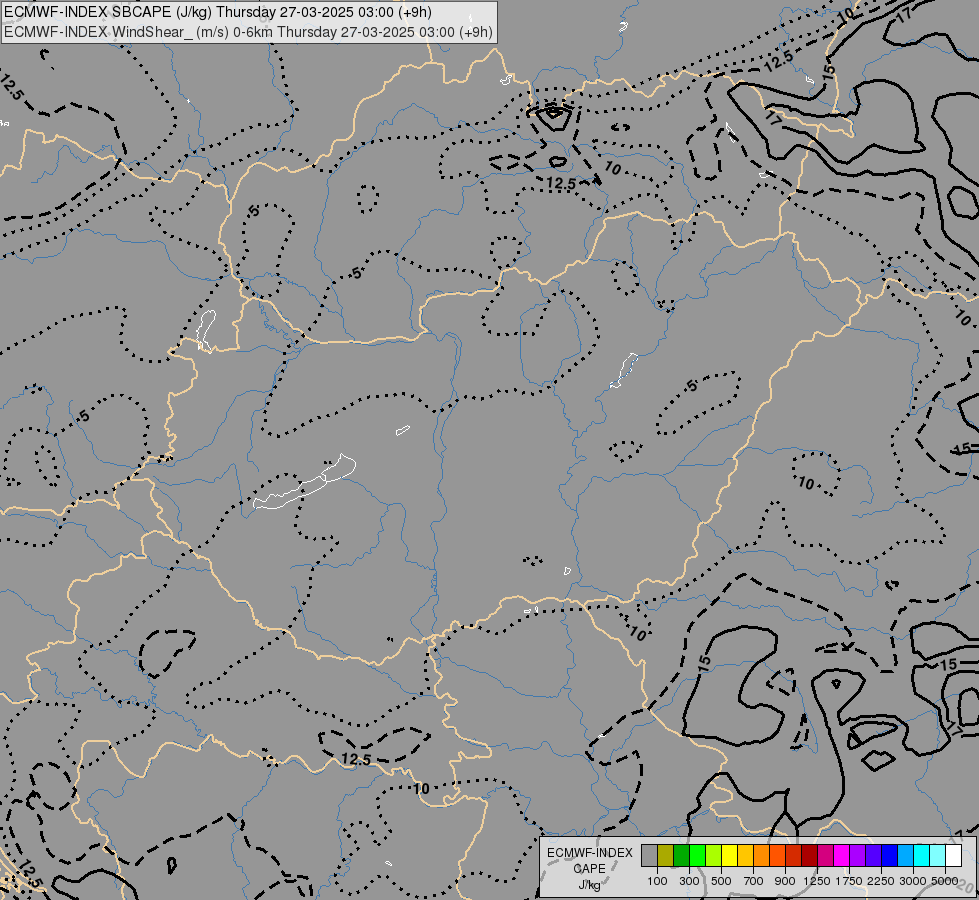Click the gray swatch in the CAPE legend
The width and height of the screenshot is (979, 900).
pos(649,855)
